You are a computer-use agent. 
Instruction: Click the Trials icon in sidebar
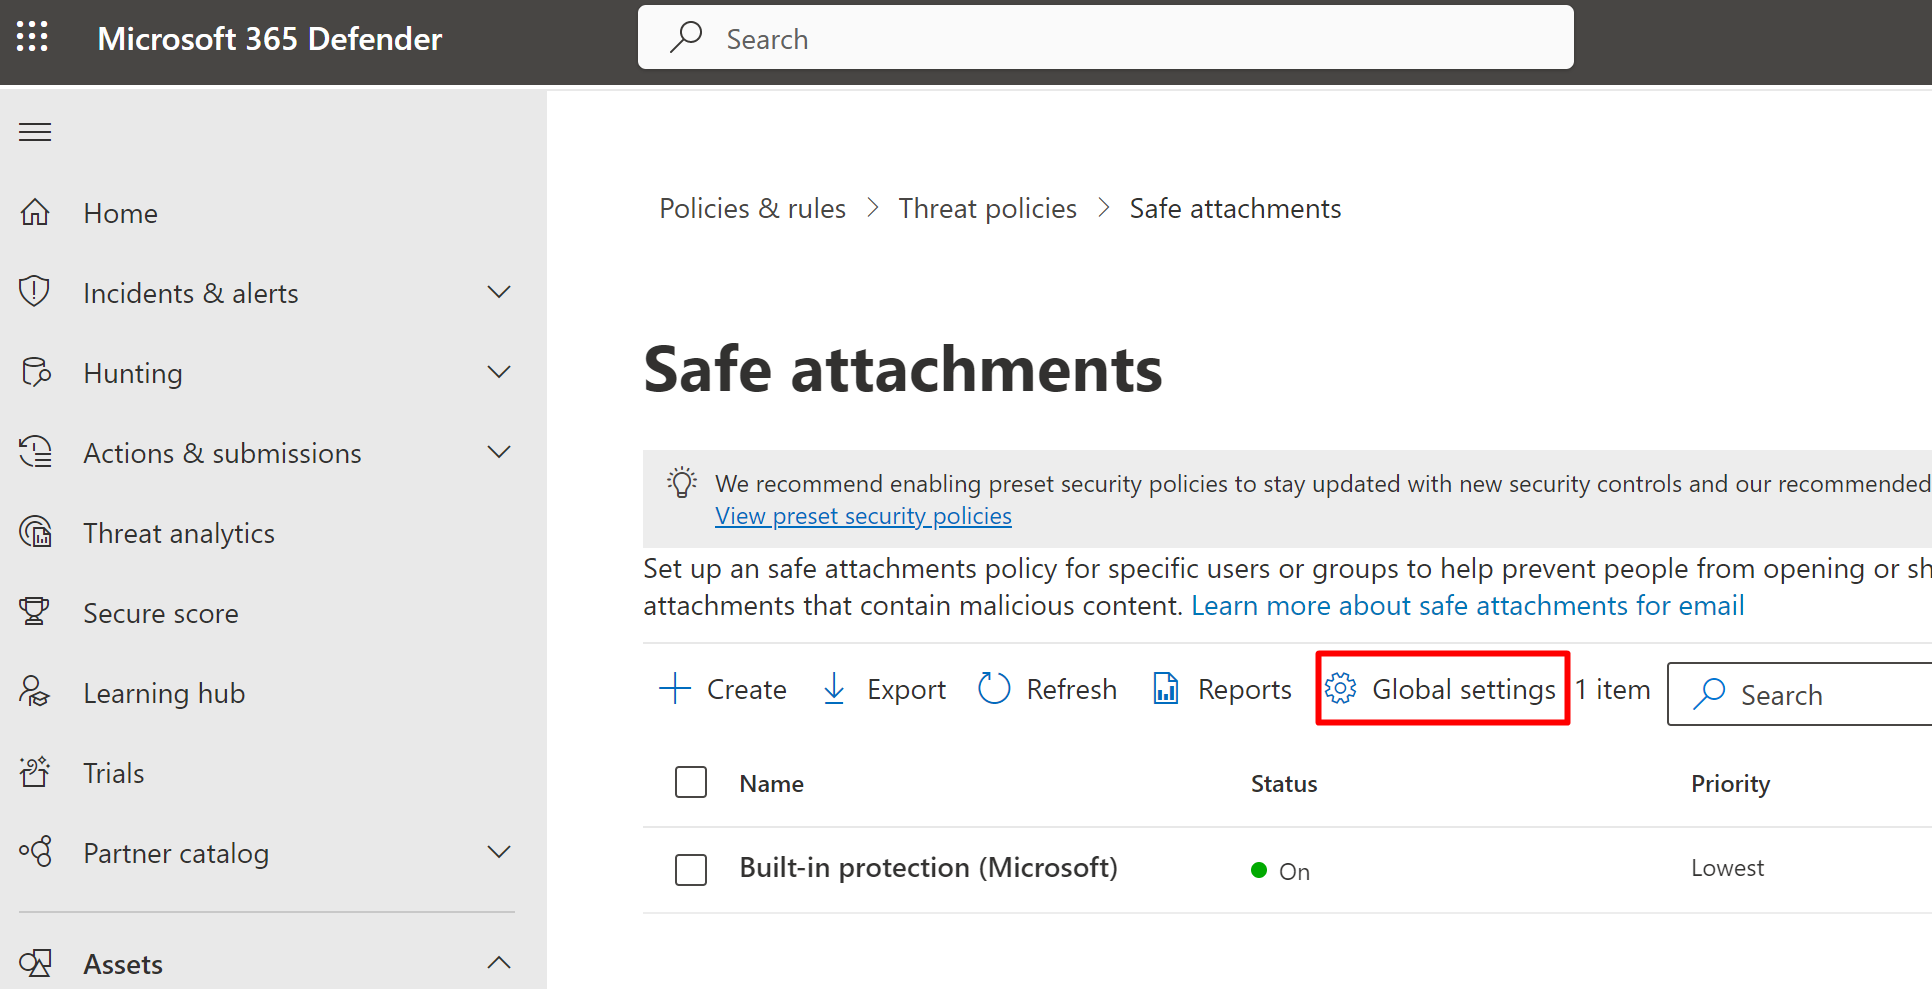35,772
